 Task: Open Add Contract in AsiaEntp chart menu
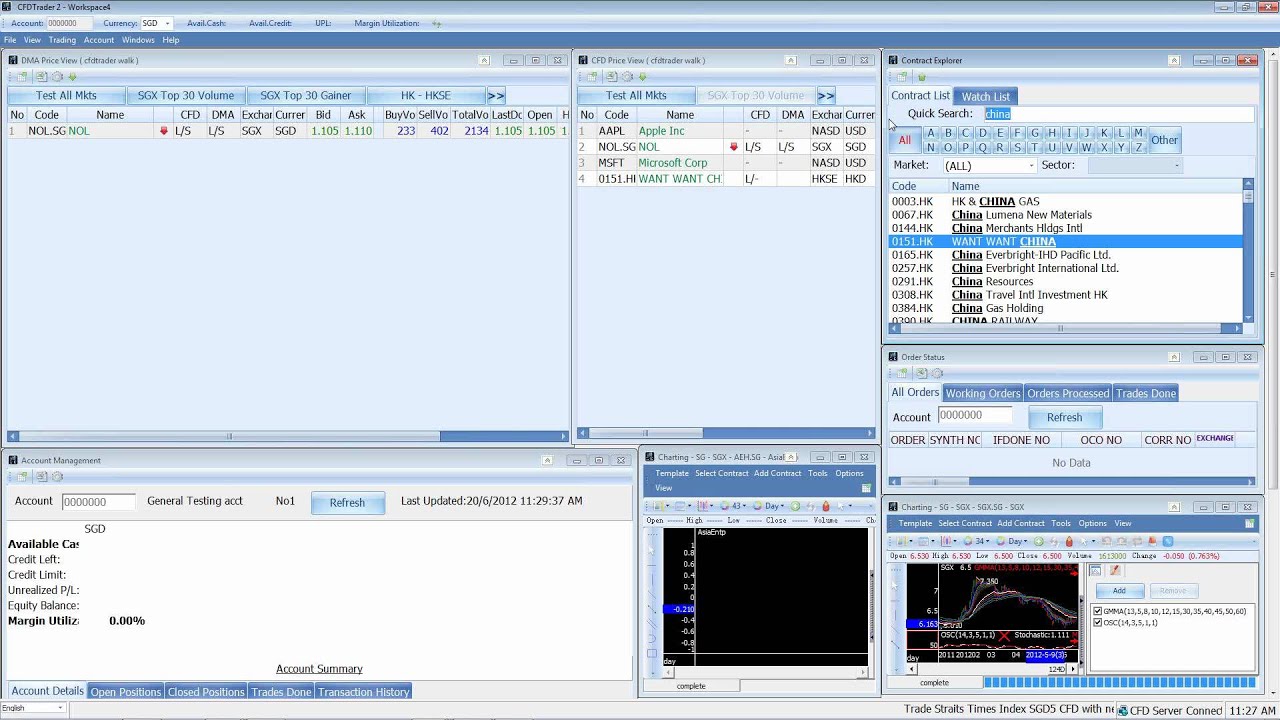tap(778, 473)
